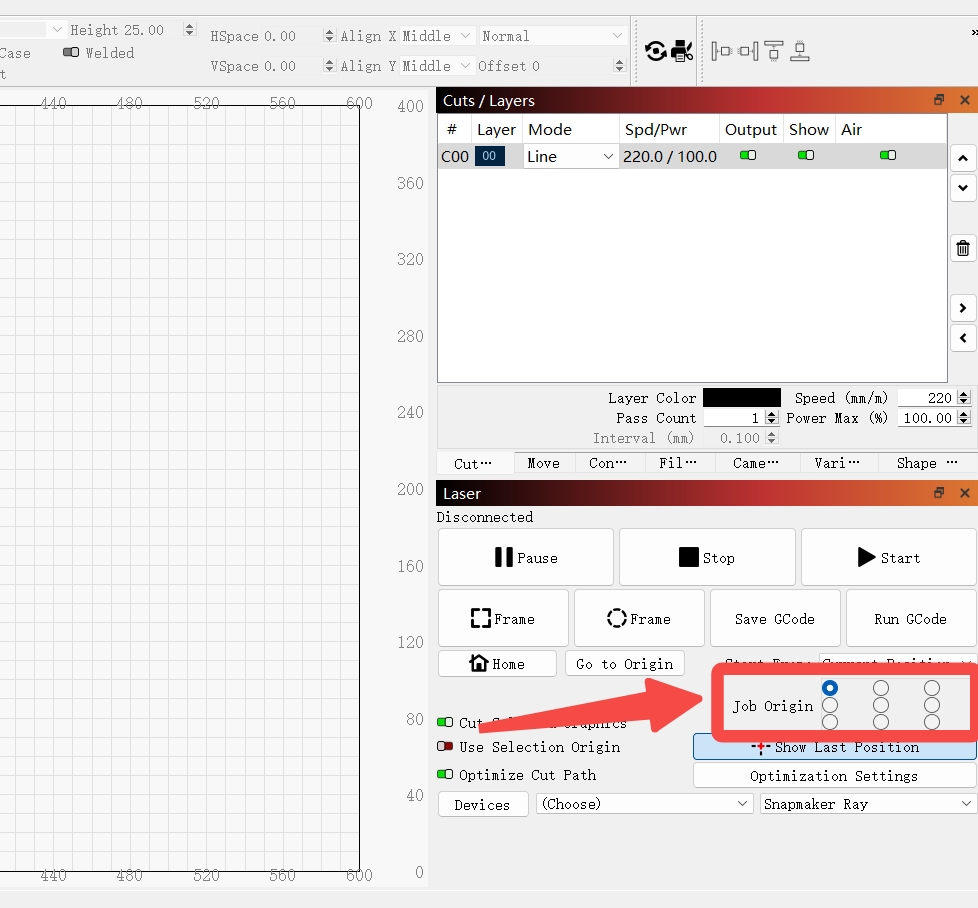Switch to the Came… tab

point(755,463)
